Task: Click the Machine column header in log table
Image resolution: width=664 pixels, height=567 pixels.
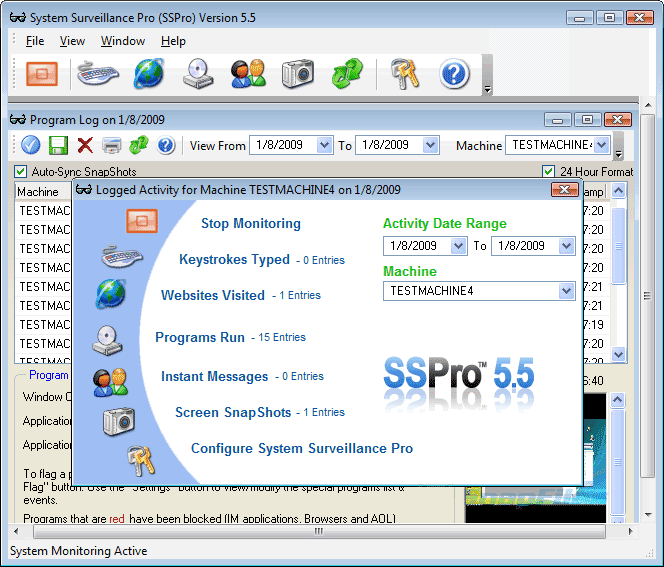Action: pos(42,192)
